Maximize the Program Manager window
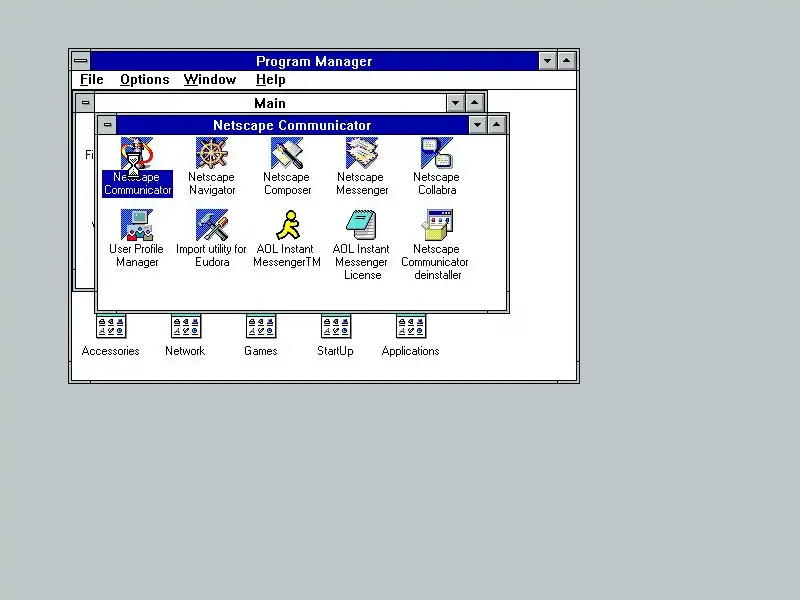This screenshot has width=800, height=600. pos(567,61)
